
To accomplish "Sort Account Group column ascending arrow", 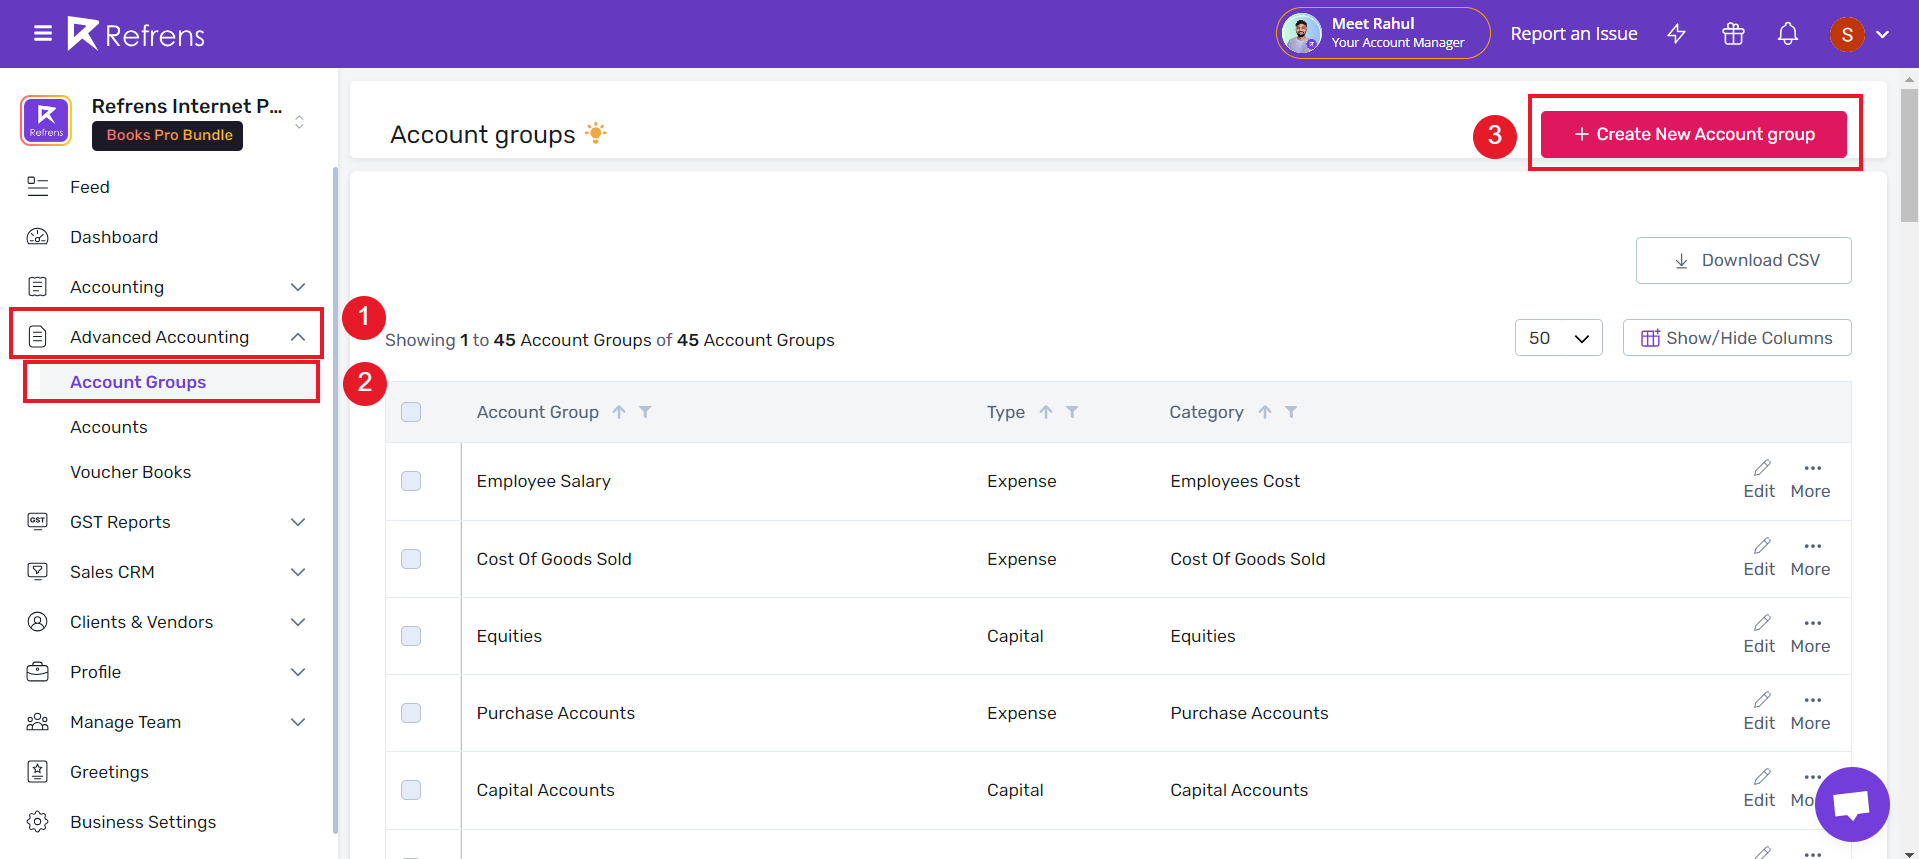I will pos(619,412).
